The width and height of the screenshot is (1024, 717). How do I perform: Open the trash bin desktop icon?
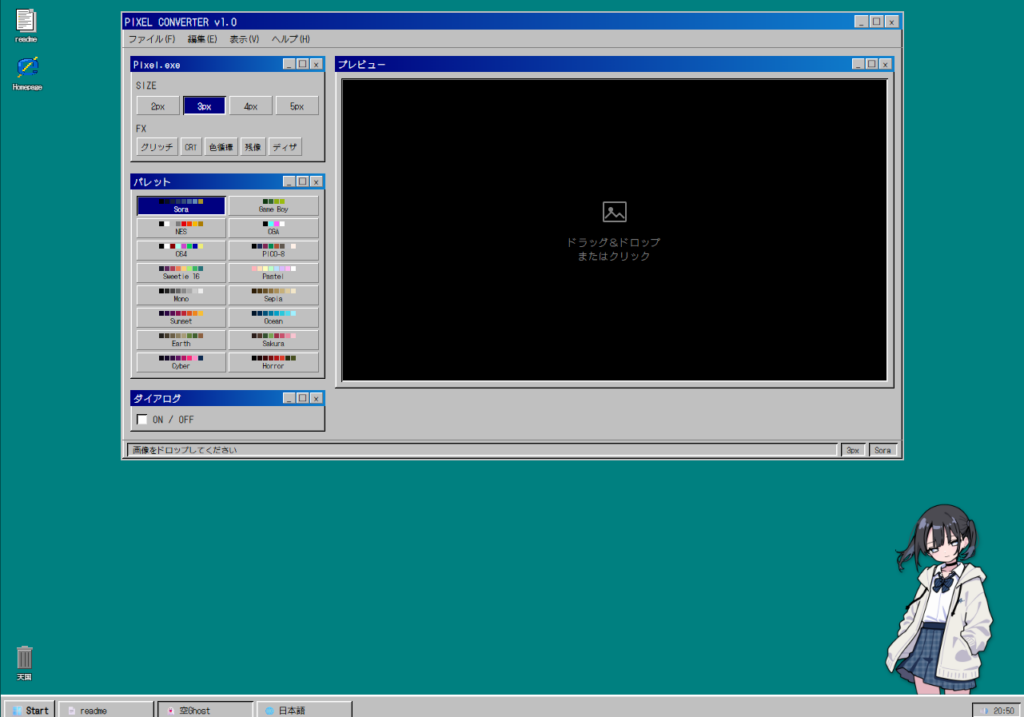point(25,659)
